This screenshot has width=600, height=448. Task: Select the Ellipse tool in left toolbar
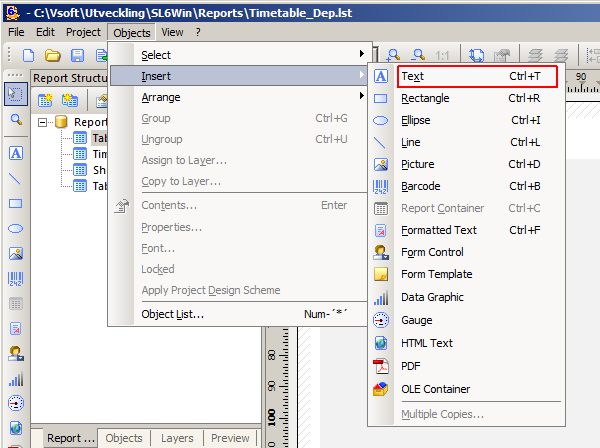click(15, 229)
